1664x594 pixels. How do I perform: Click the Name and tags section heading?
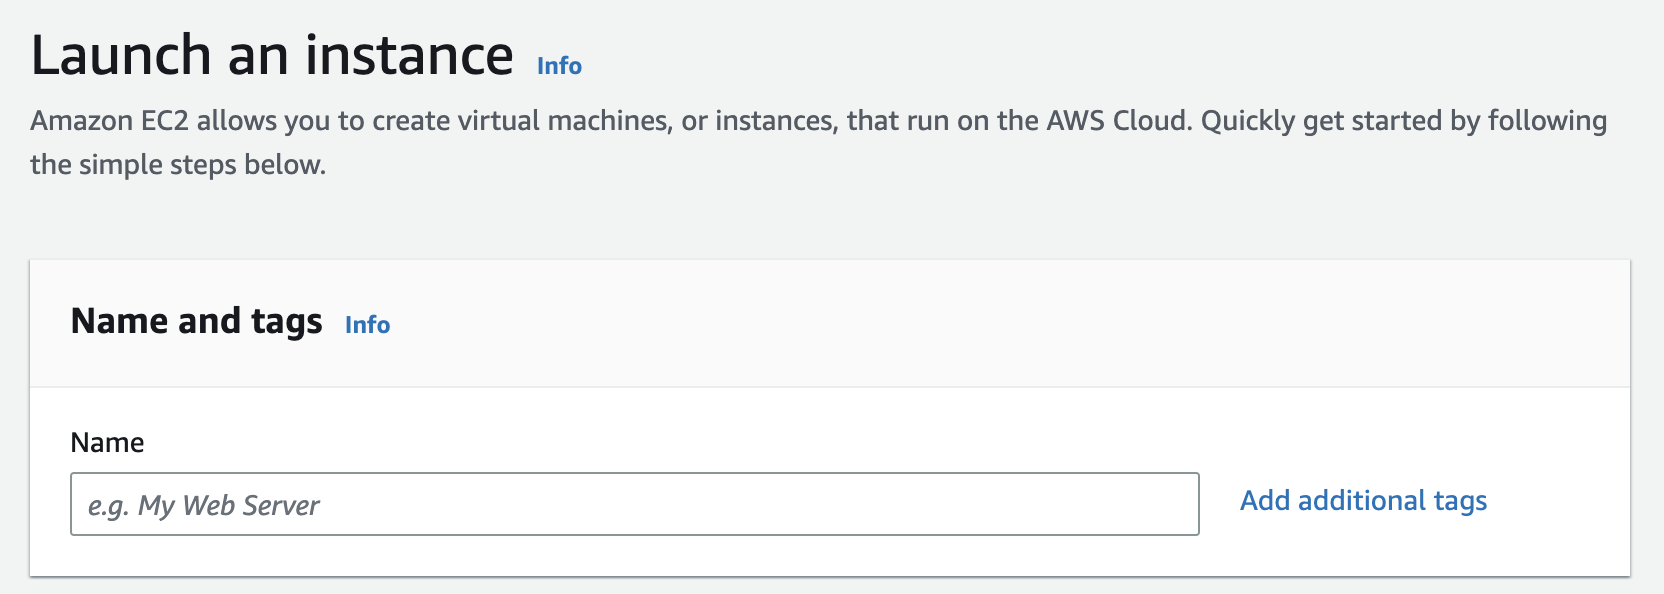(x=196, y=321)
